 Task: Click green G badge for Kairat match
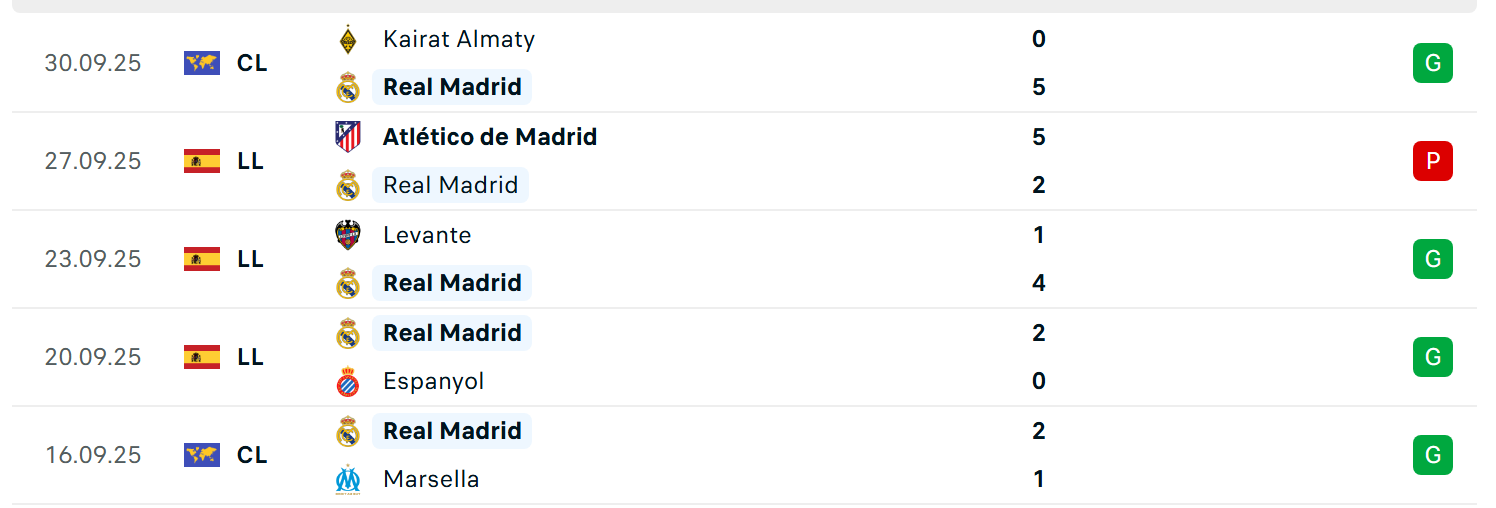pyautogui.click(x=1432, y=63)
